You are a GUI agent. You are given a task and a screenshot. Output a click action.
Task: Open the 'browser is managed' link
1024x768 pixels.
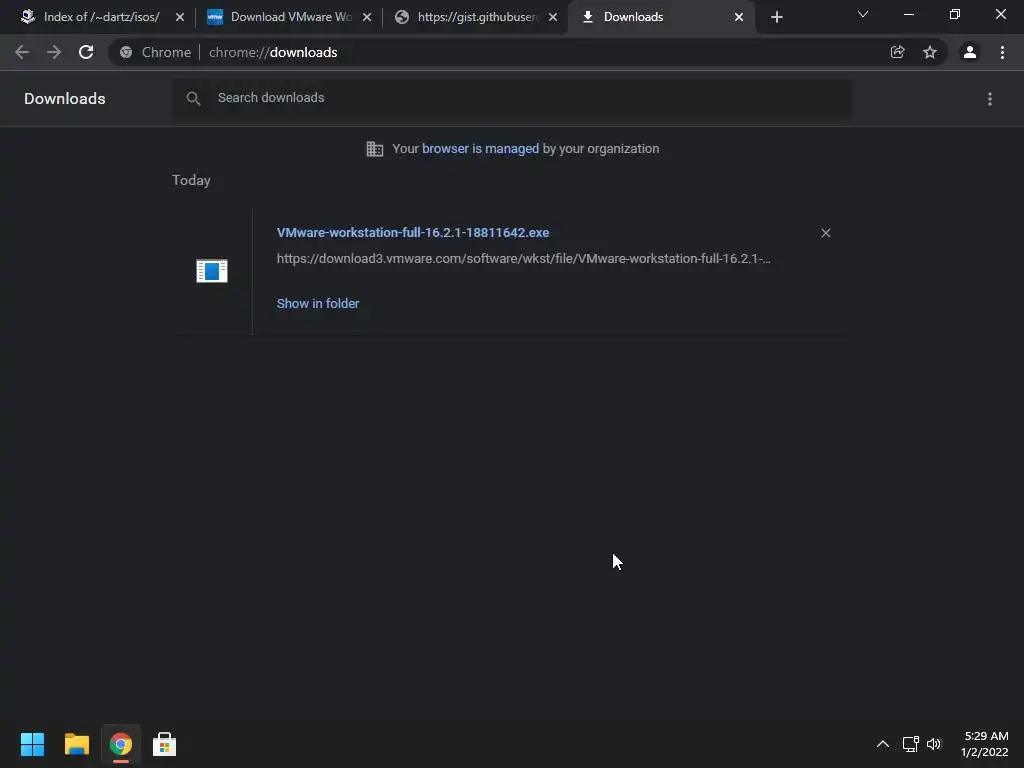pyautogui.click(x=481, y=149)
